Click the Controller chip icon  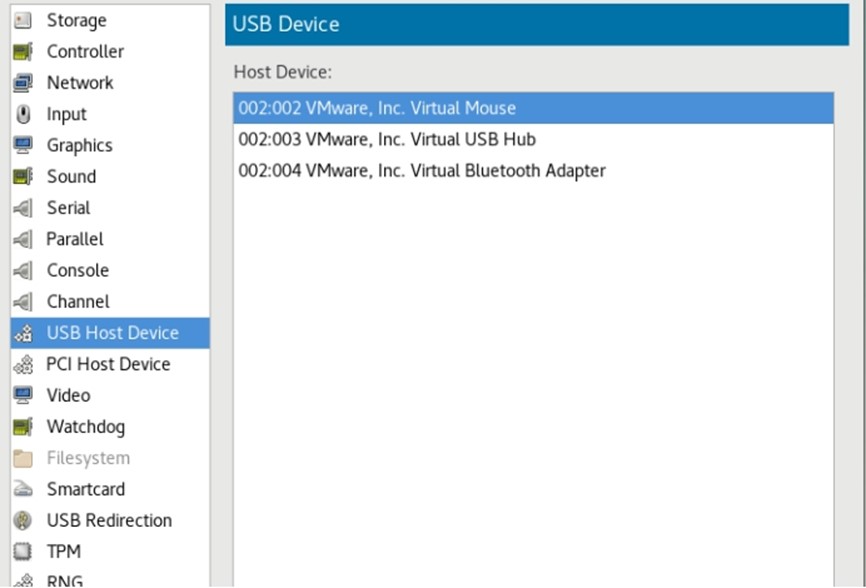[x=23, y=52]
